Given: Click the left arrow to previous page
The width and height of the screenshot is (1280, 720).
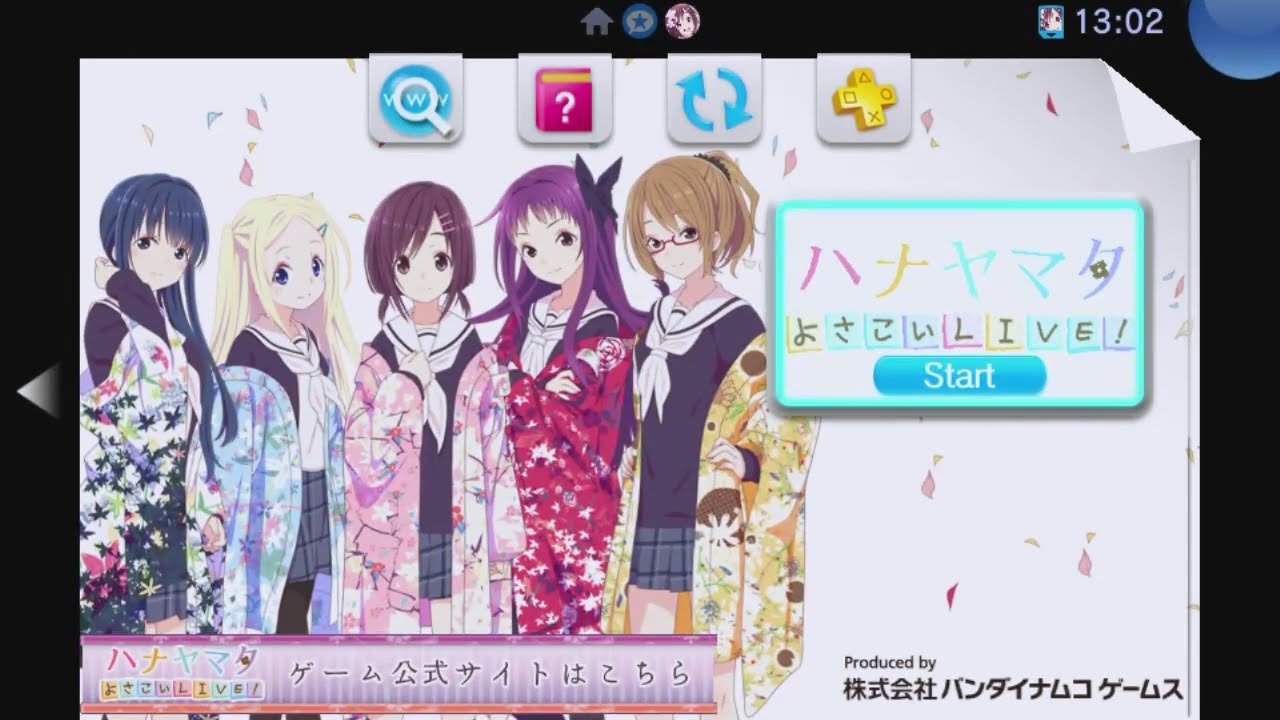Looking at the screenshot, I should [38, 390].
